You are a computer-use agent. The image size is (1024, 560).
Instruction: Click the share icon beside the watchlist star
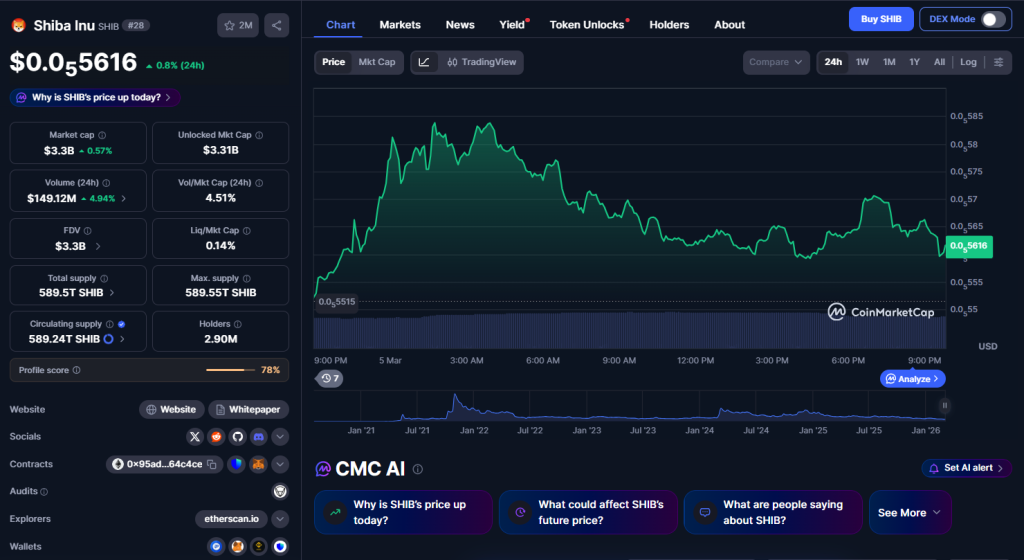click(x=277, y=25)
